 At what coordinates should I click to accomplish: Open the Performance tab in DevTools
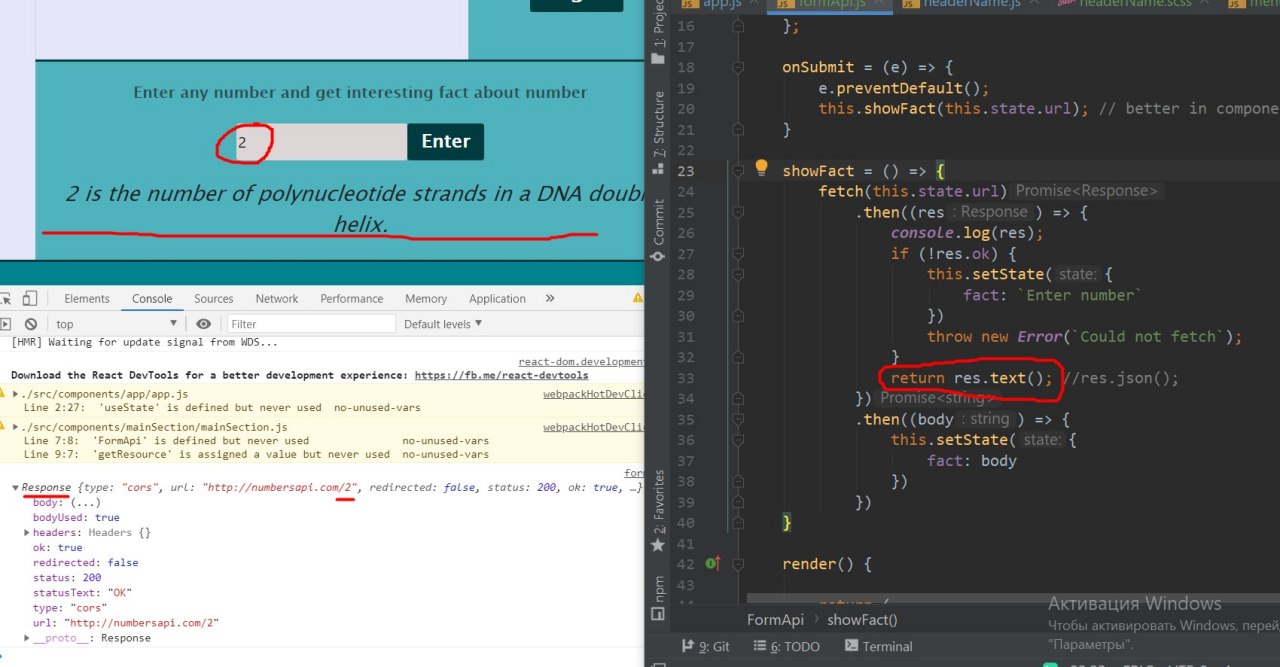(x=352, y=298)
